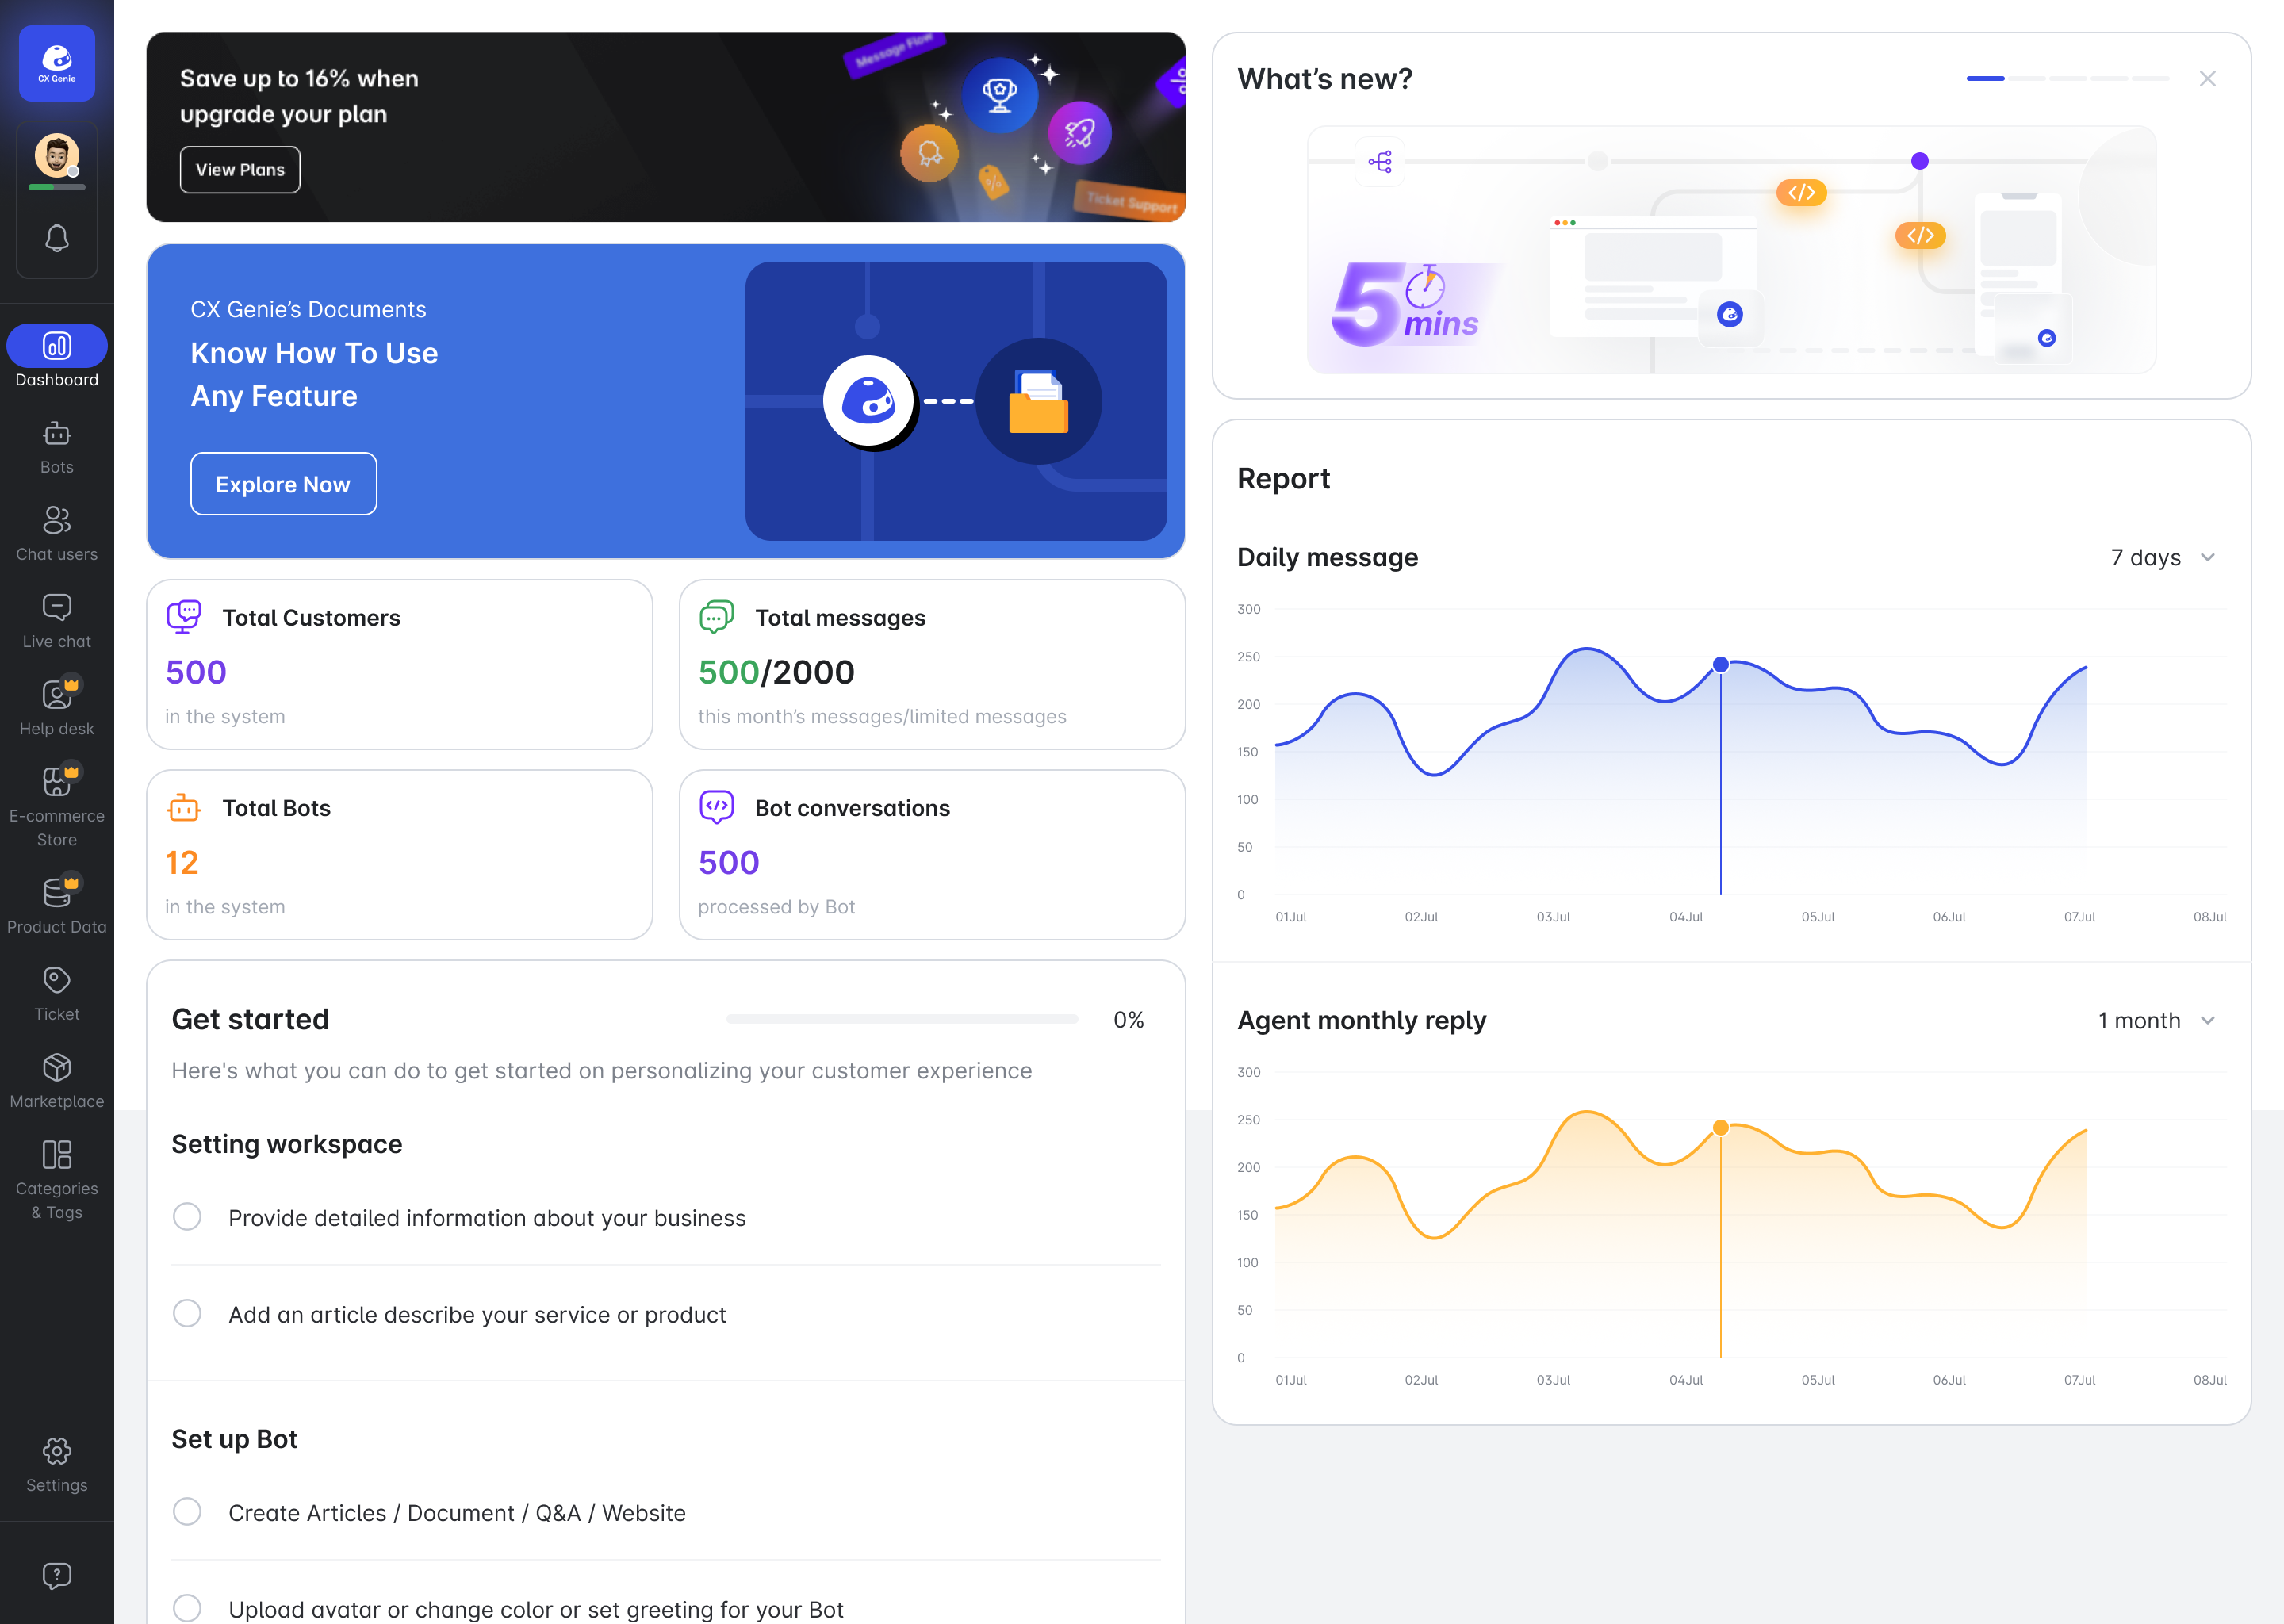This screenshot has width=2284, height=1624.
Task: Open the help question-mark icon
Action: (x=57, y=1576)
